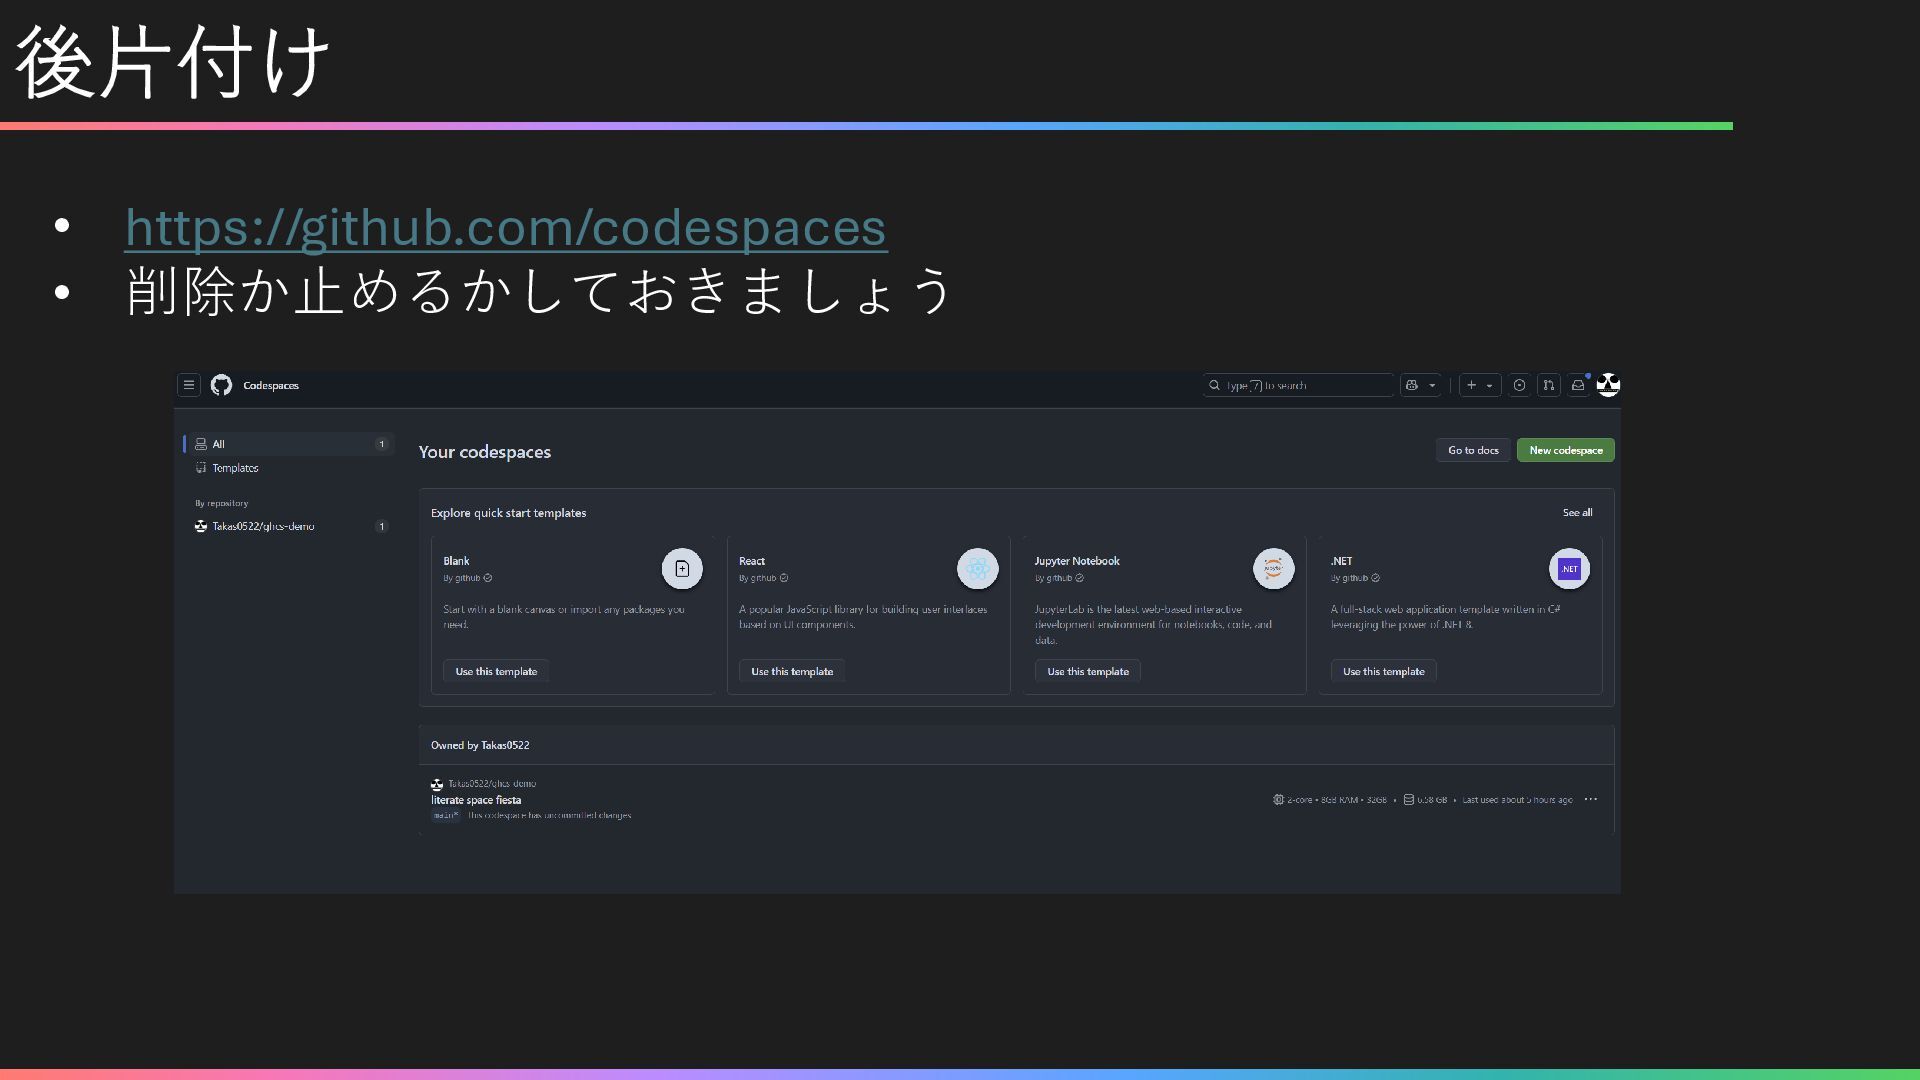The width and height of the screenshot is (1920, 1080).
Task: Click the .NET template icon
Action: tap(1569, 569)
